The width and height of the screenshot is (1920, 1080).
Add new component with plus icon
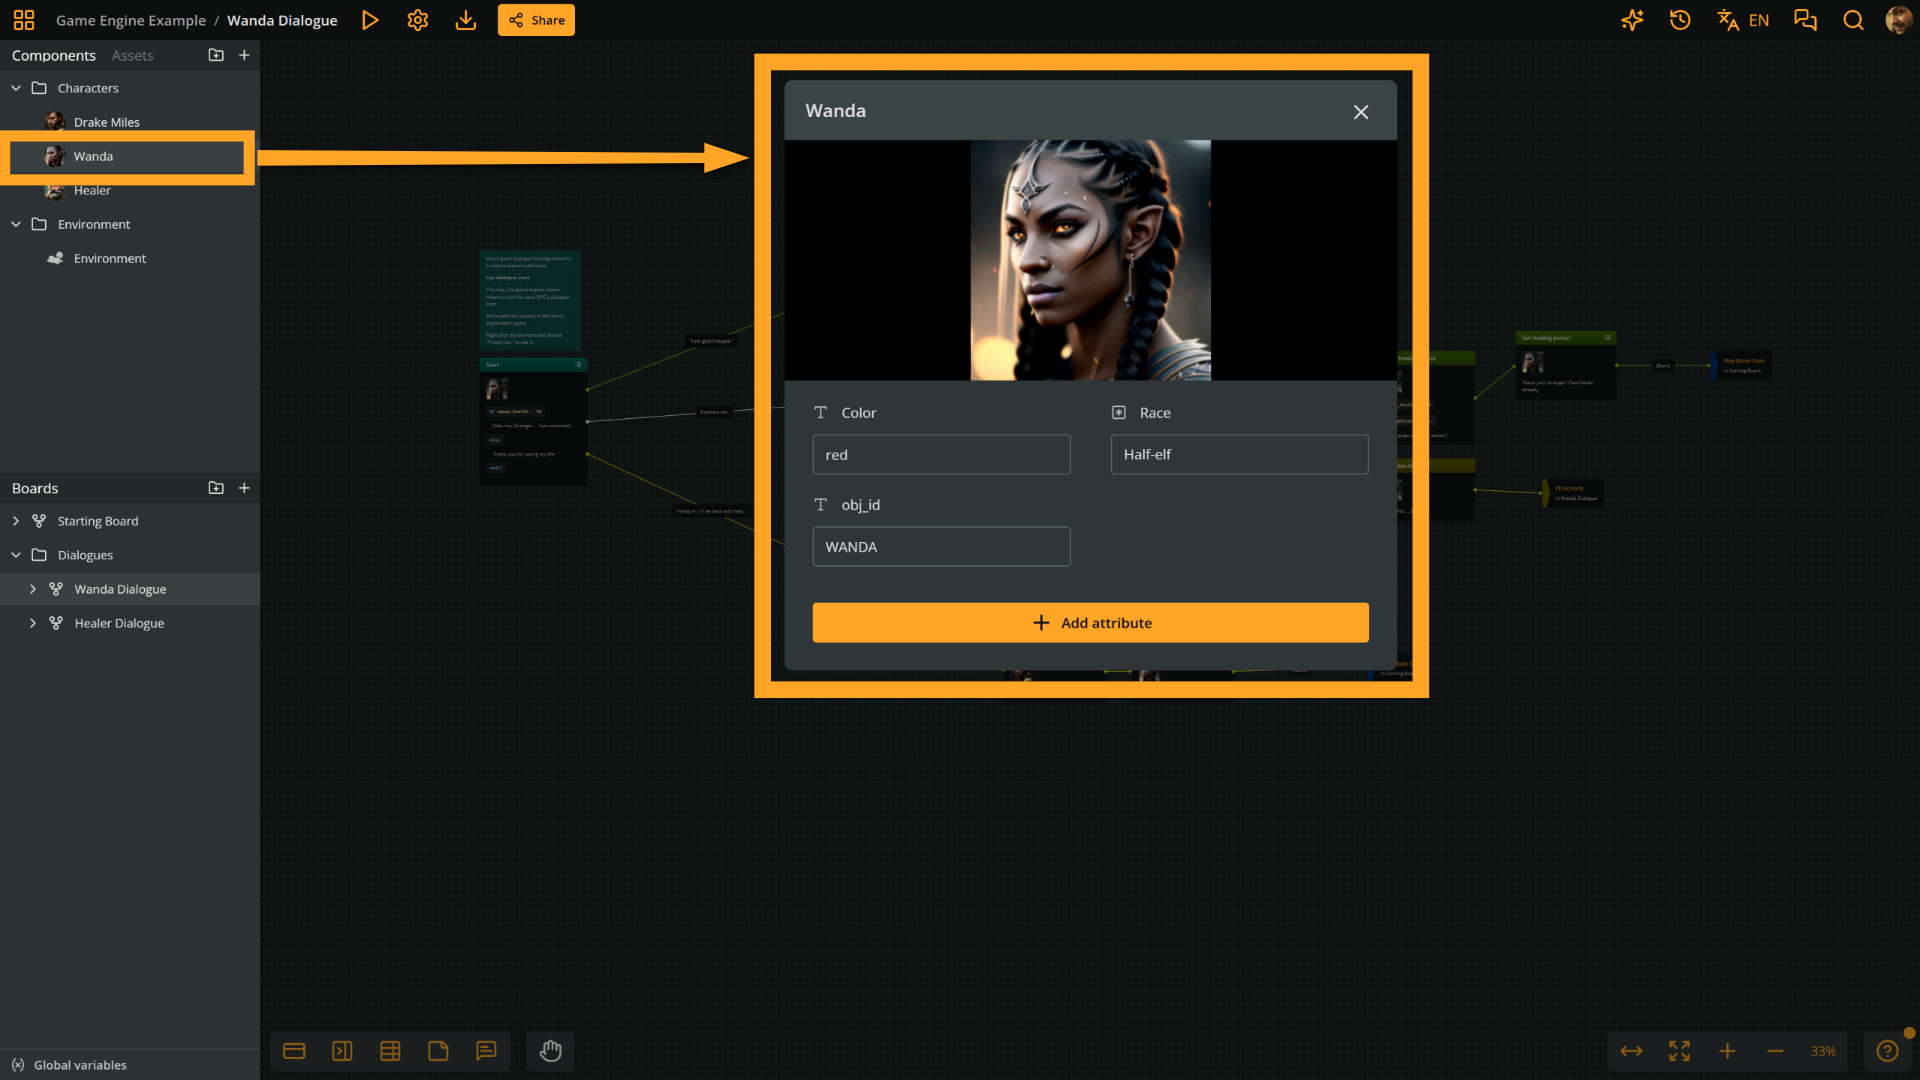click(x=244, y=55)
